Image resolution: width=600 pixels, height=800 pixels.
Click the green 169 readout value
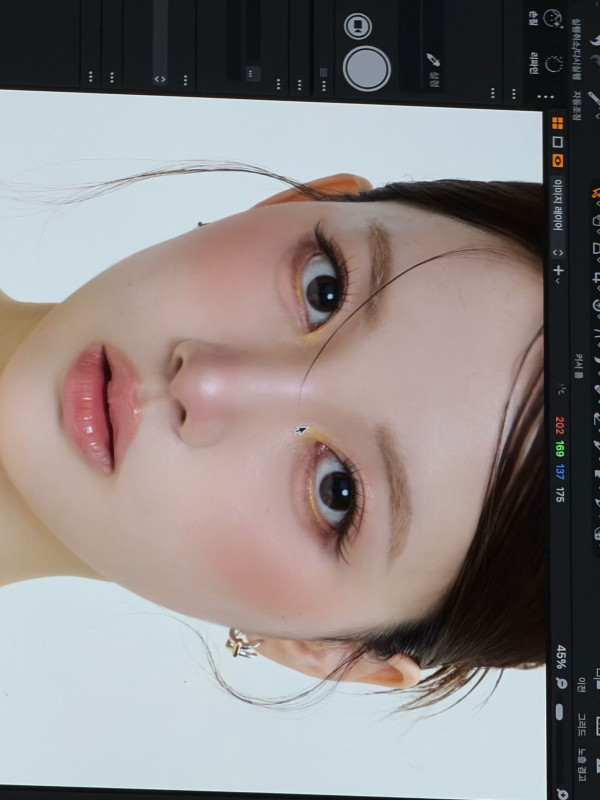coord(559,449)
